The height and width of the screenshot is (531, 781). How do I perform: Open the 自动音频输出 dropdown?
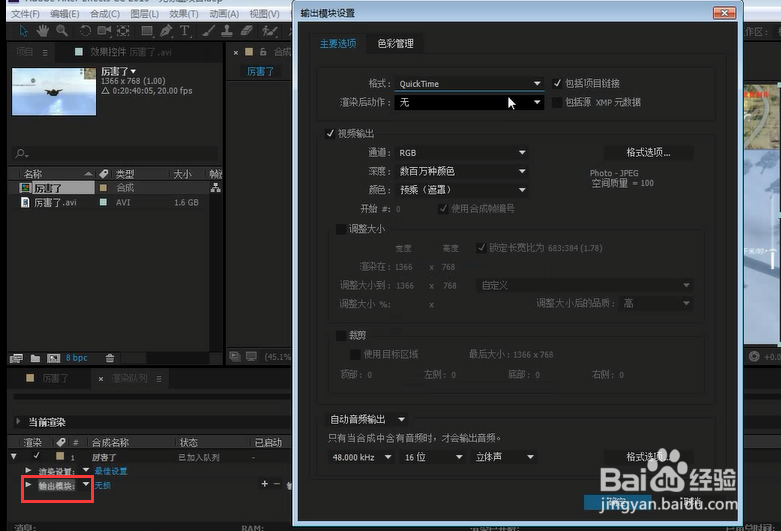367,419
